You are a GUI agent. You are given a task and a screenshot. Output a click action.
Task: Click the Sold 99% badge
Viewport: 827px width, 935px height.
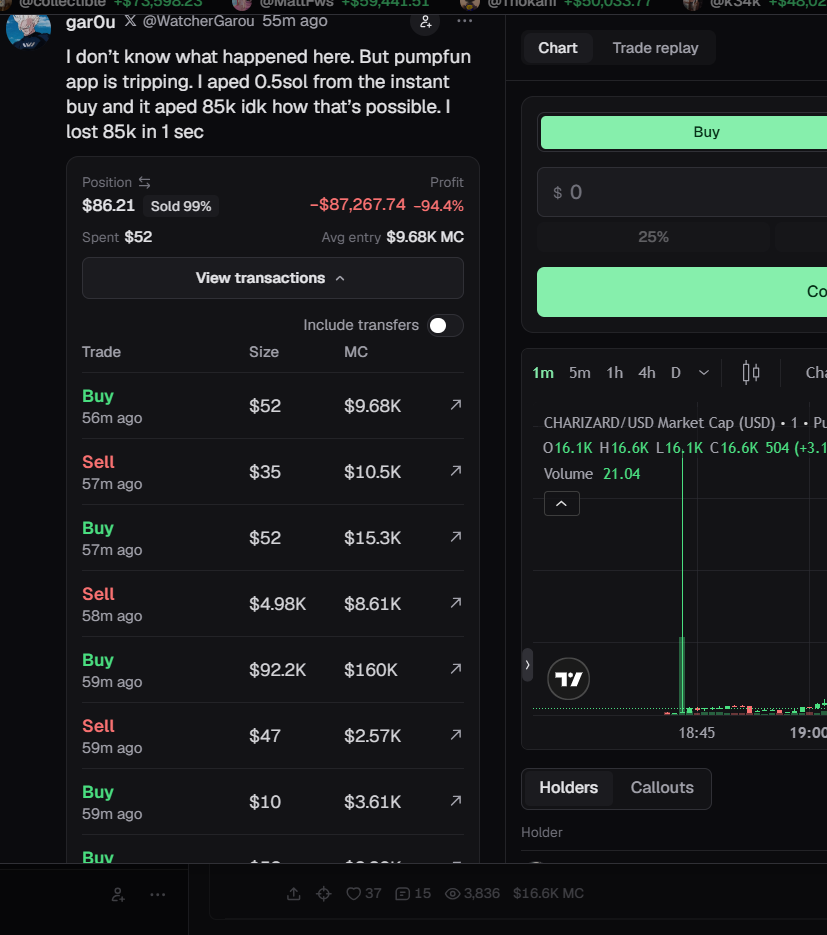(x=181, y=206)
